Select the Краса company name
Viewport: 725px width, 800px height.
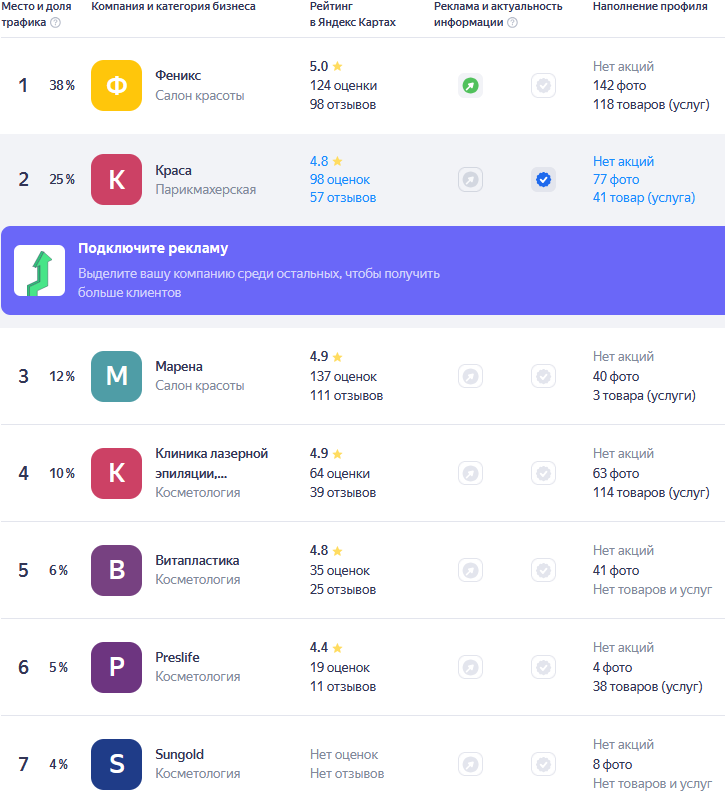tap(173, 170)
